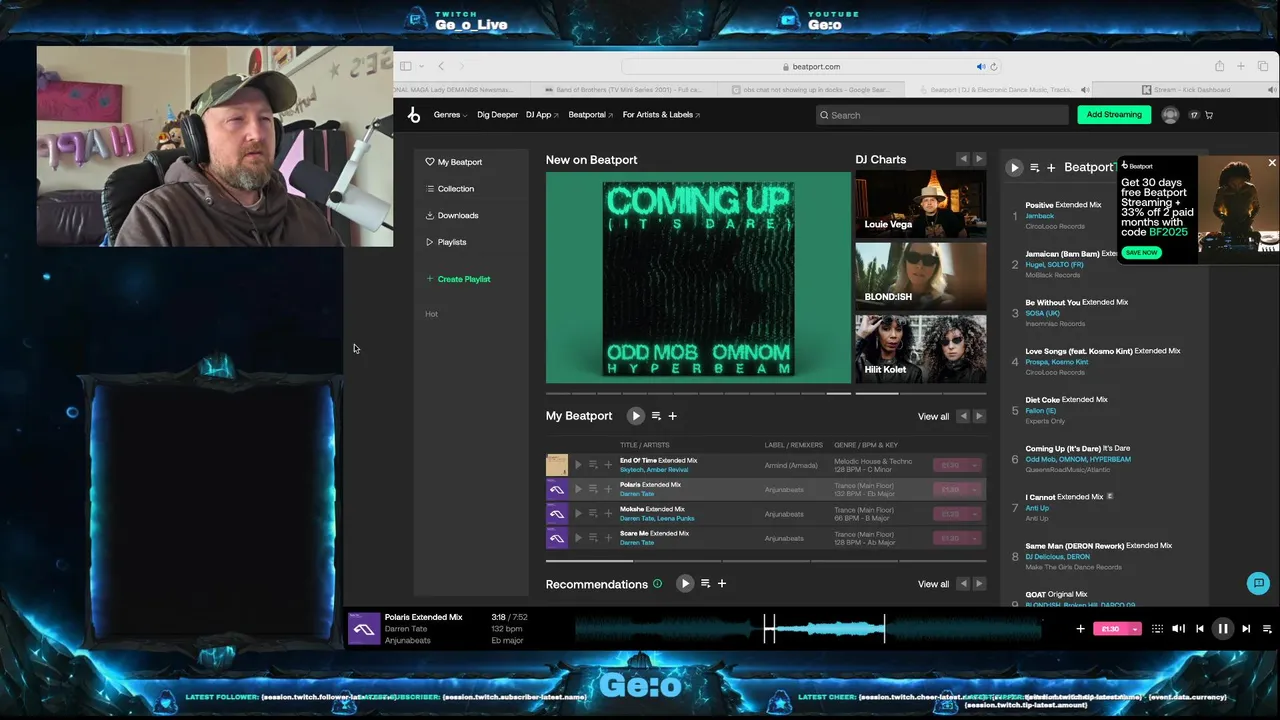This screenshot has height=720, width=1280.
Task: Open price dropdown for Scare Me
Action: [975, 538]
